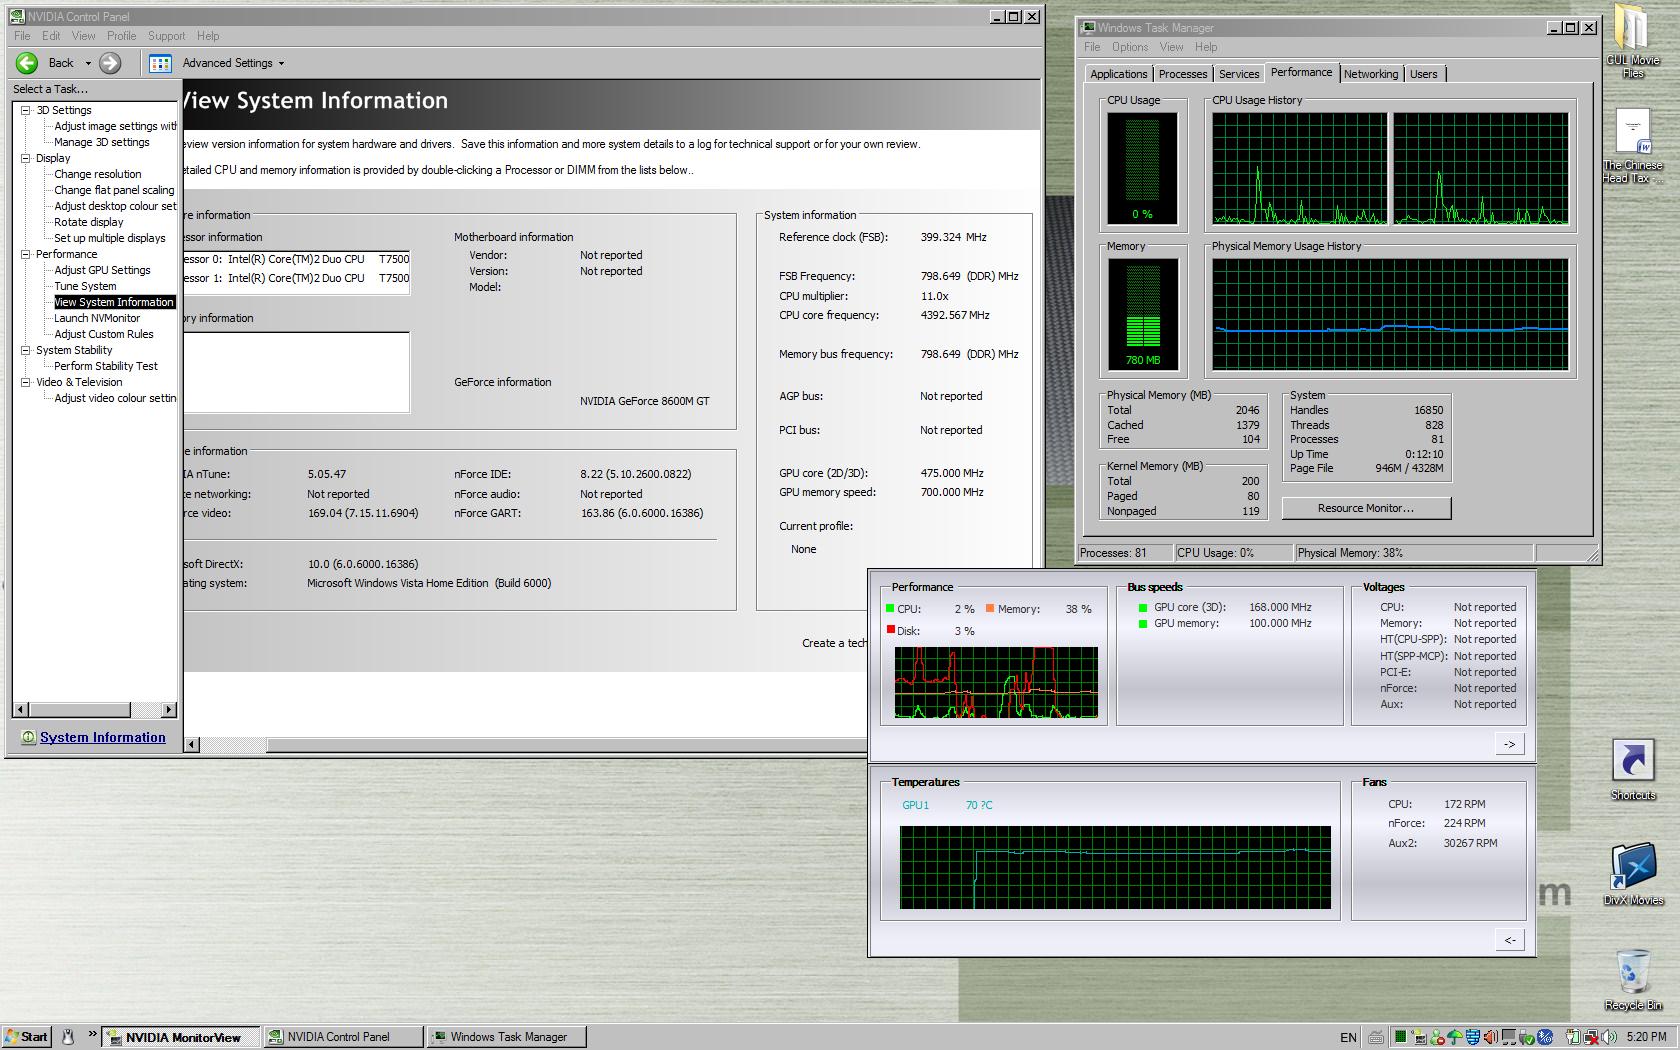Open the GUI Movie Files desktop folder icon
Screen dimensions: 1680x1050
(x=1632, y=40)
